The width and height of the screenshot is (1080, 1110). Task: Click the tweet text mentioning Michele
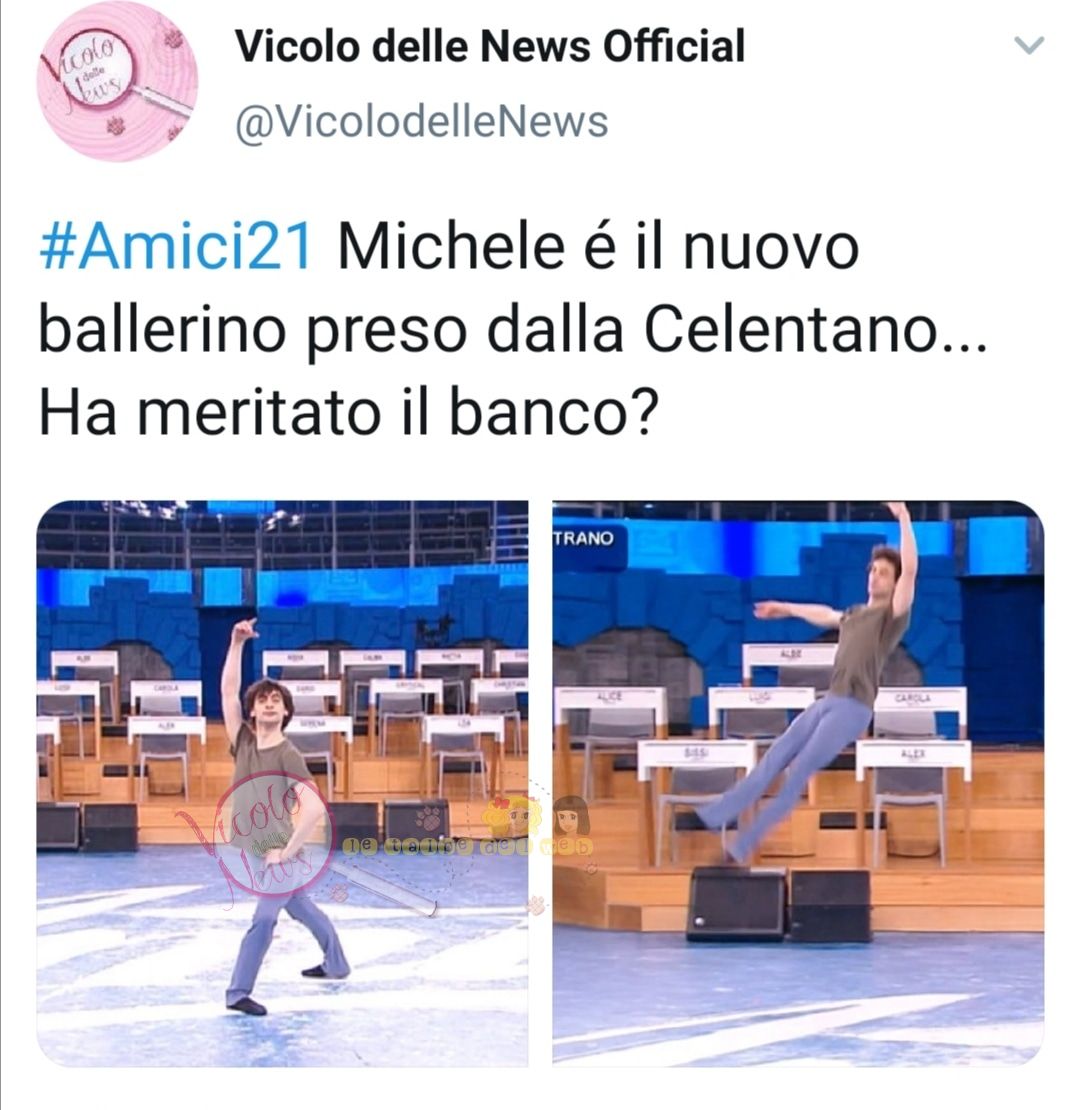pos(513,330)
